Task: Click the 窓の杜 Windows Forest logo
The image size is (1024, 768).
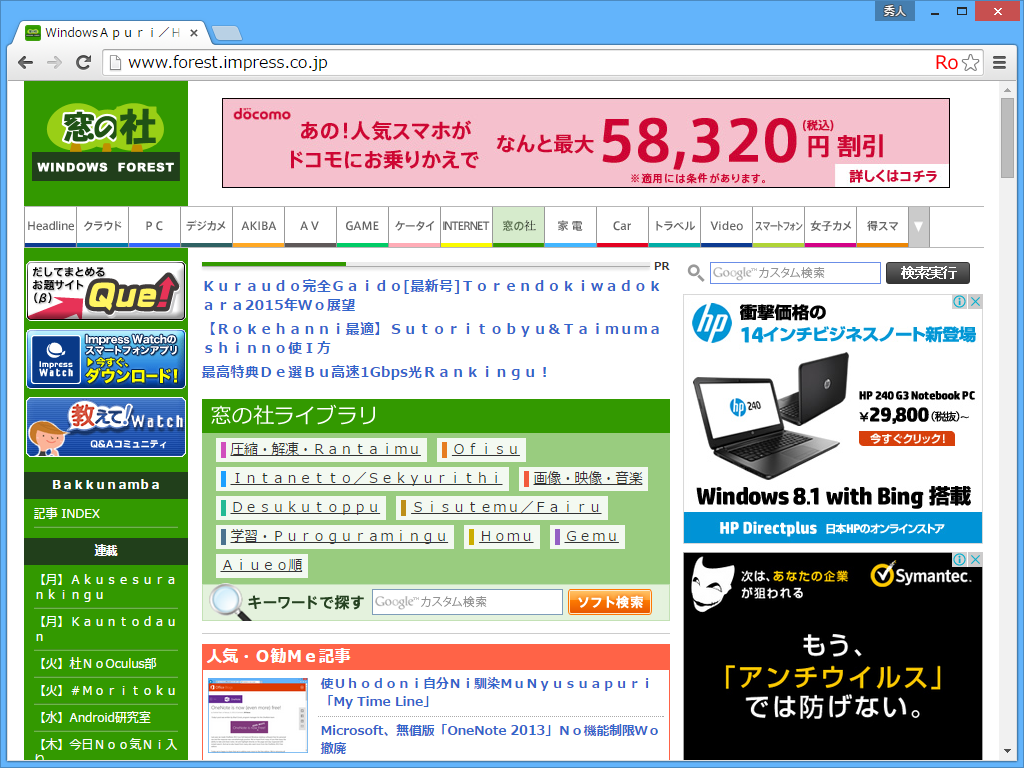Action: tap(104, 140)
